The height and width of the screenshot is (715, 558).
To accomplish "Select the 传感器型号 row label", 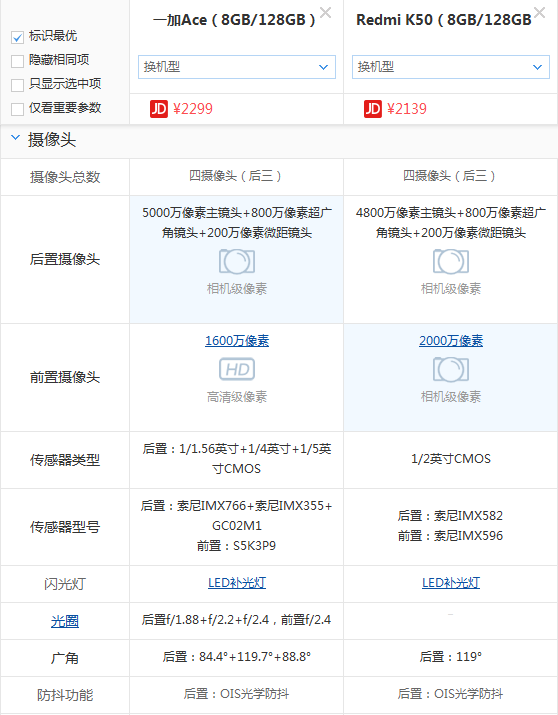I will pyautogui.click(x=65, y=527).
